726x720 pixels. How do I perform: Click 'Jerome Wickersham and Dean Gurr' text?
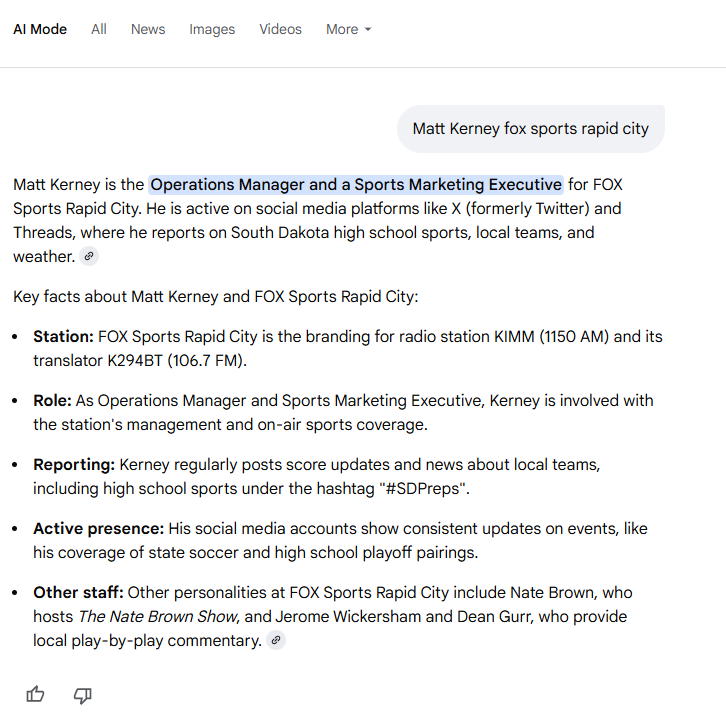403,616
